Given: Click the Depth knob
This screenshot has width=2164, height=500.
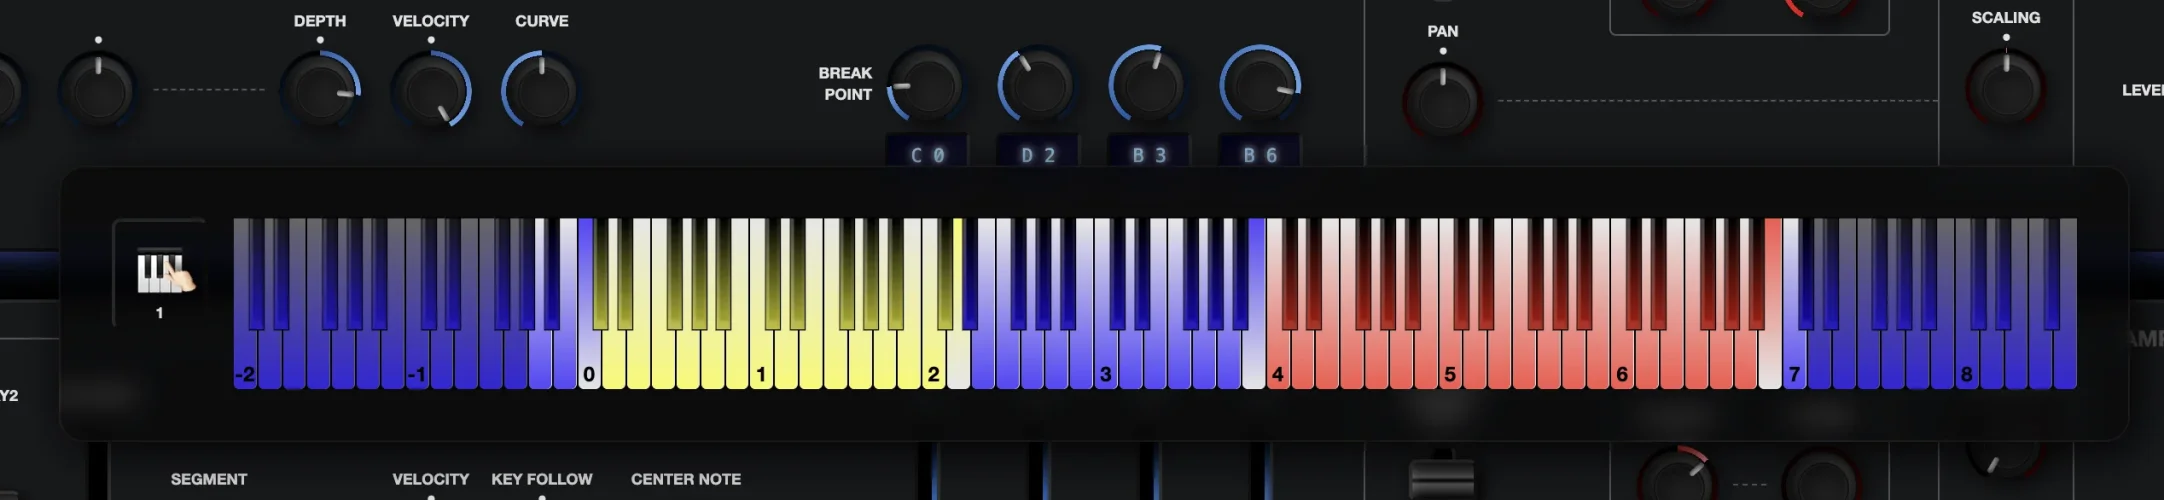Looking at the screenshot, I should tap(320, 91).
